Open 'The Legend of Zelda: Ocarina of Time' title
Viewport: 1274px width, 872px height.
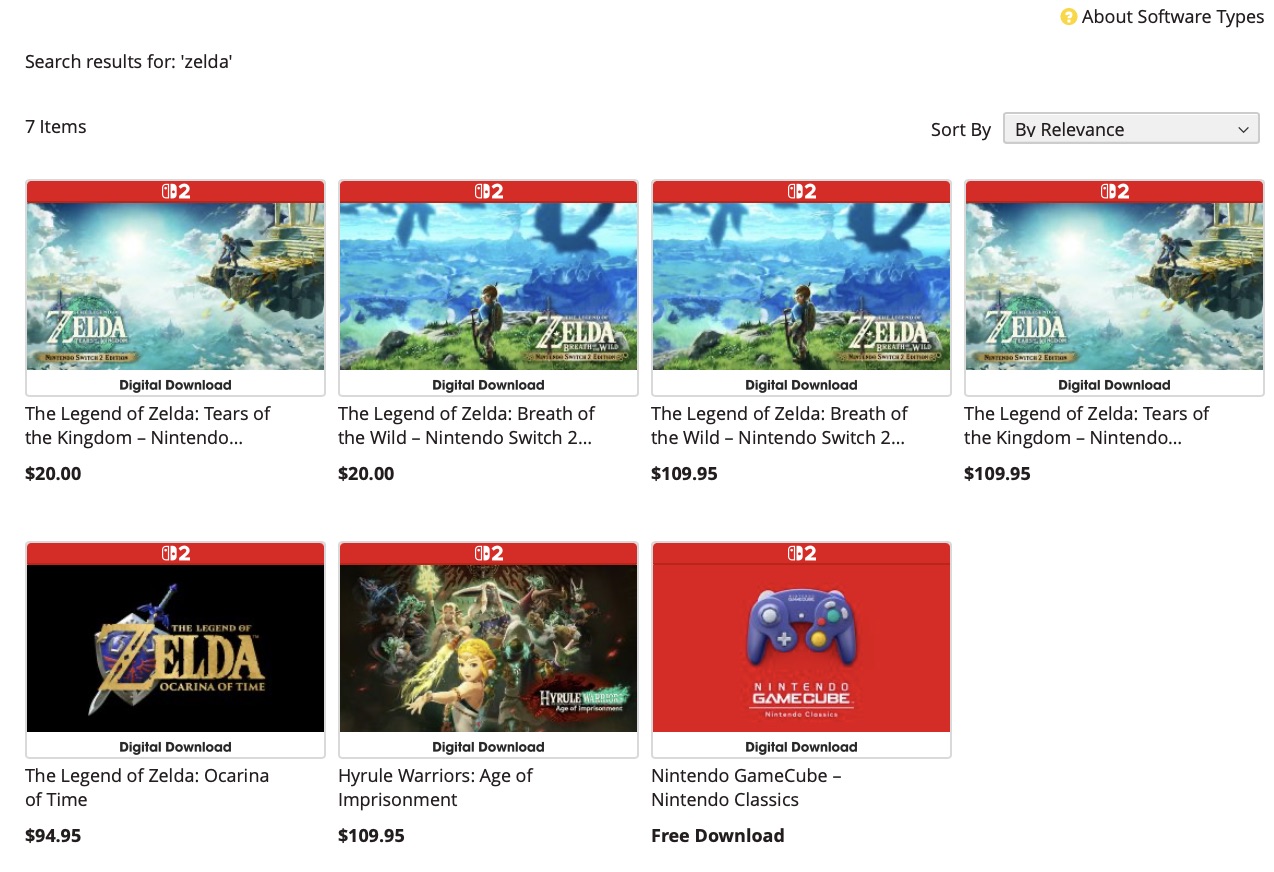(x=147, y=788)
